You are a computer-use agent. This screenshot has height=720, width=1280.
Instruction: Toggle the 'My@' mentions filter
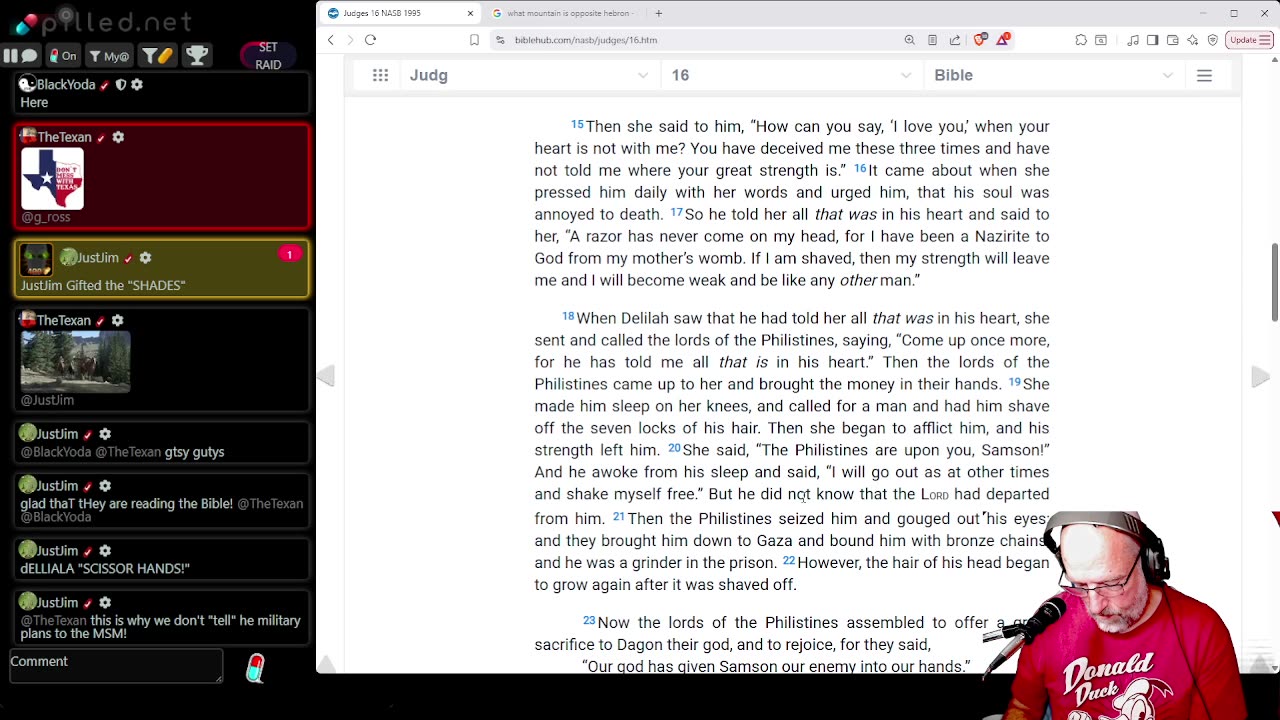click(x=108, y=56)
